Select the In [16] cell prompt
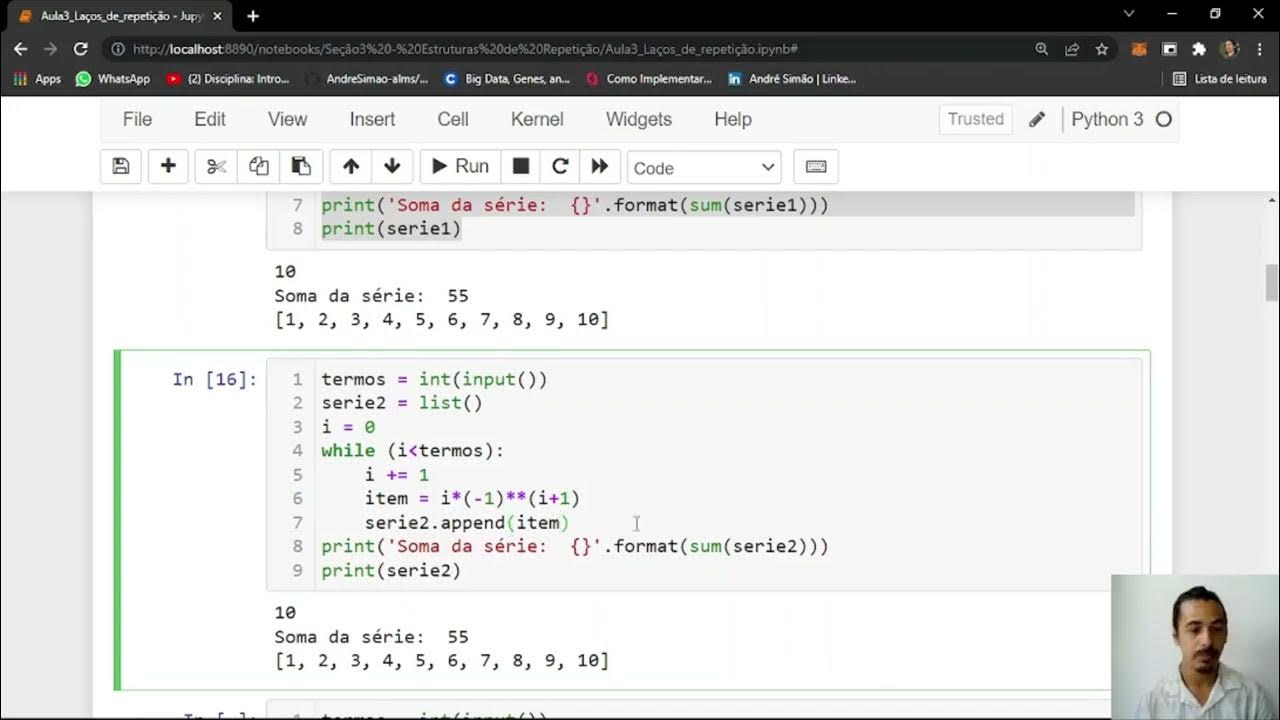Screen dimensions: 1280x720 pyautogui.click(x=214, y=379)
